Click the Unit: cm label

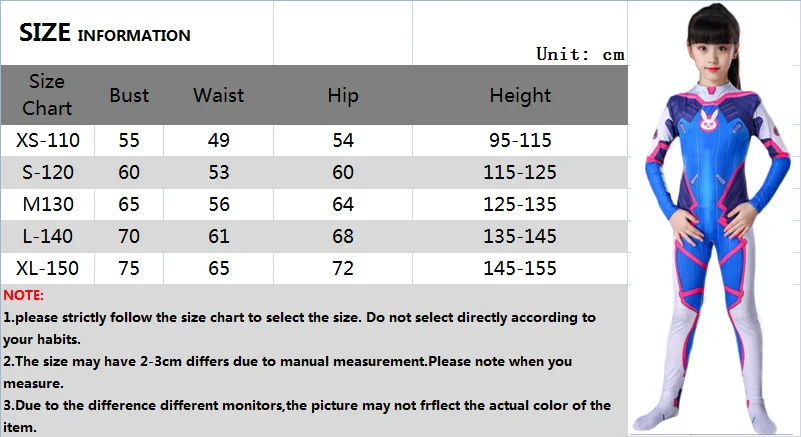pos(579,54)
